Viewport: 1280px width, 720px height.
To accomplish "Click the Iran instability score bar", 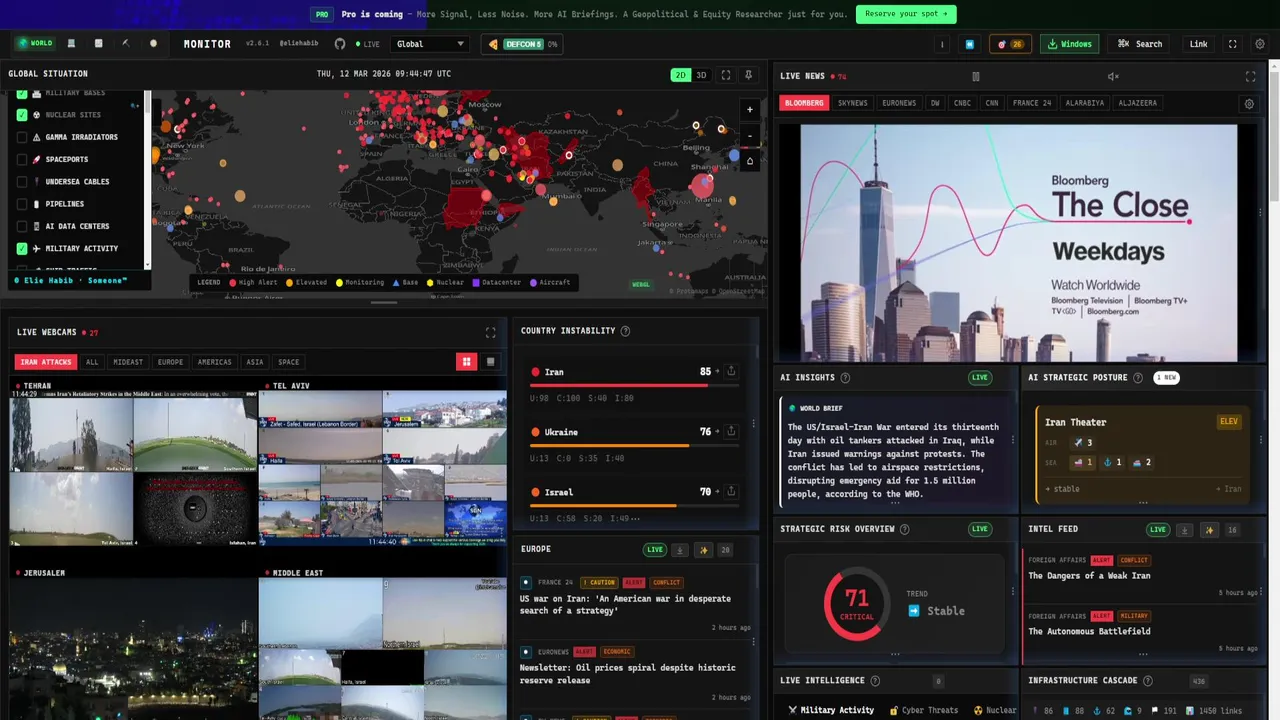I will (635, 385).
